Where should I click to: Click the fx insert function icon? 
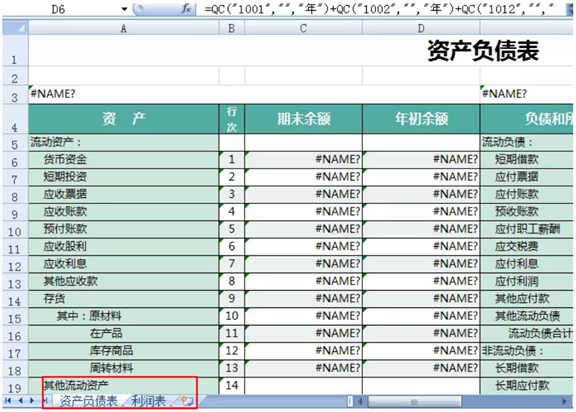(187, 8)
